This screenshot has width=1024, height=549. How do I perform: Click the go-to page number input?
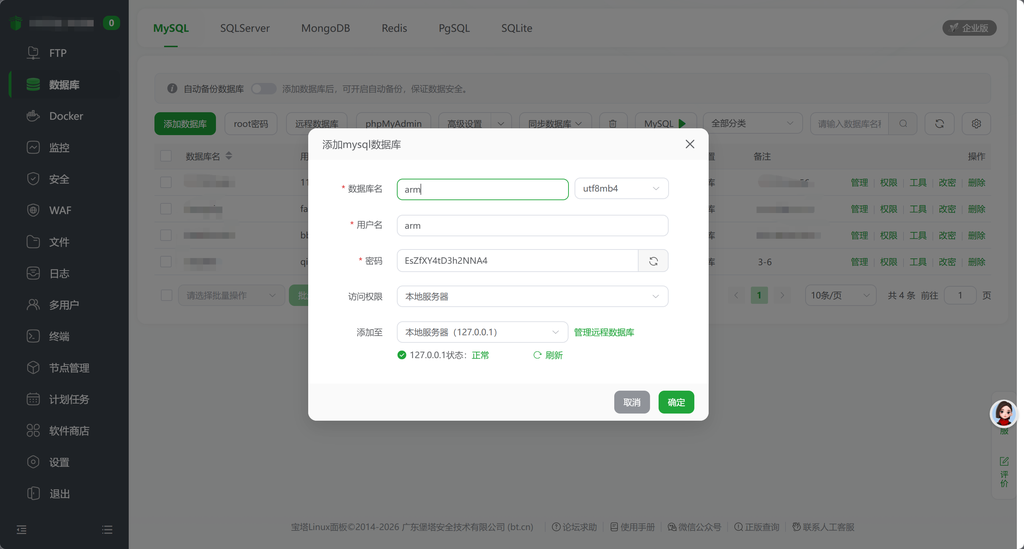pos(959,295)
